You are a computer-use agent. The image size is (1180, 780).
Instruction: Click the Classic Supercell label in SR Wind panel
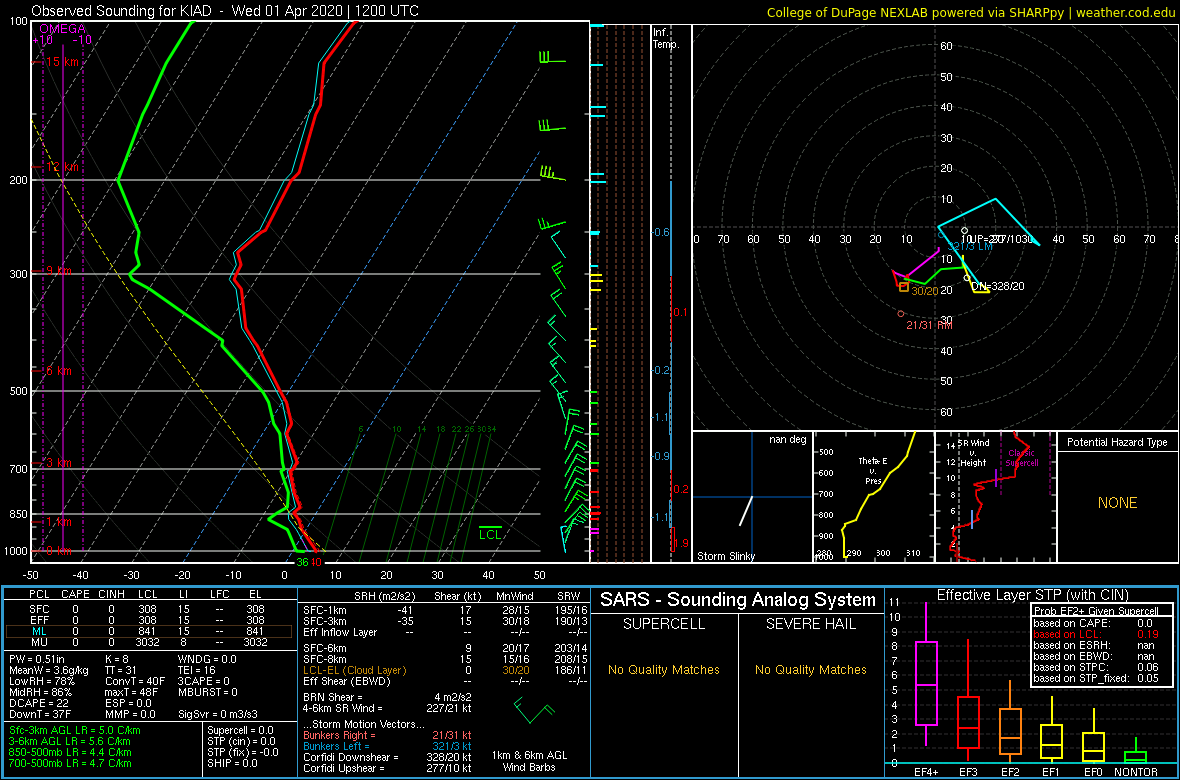click(x=1023, y=458)
